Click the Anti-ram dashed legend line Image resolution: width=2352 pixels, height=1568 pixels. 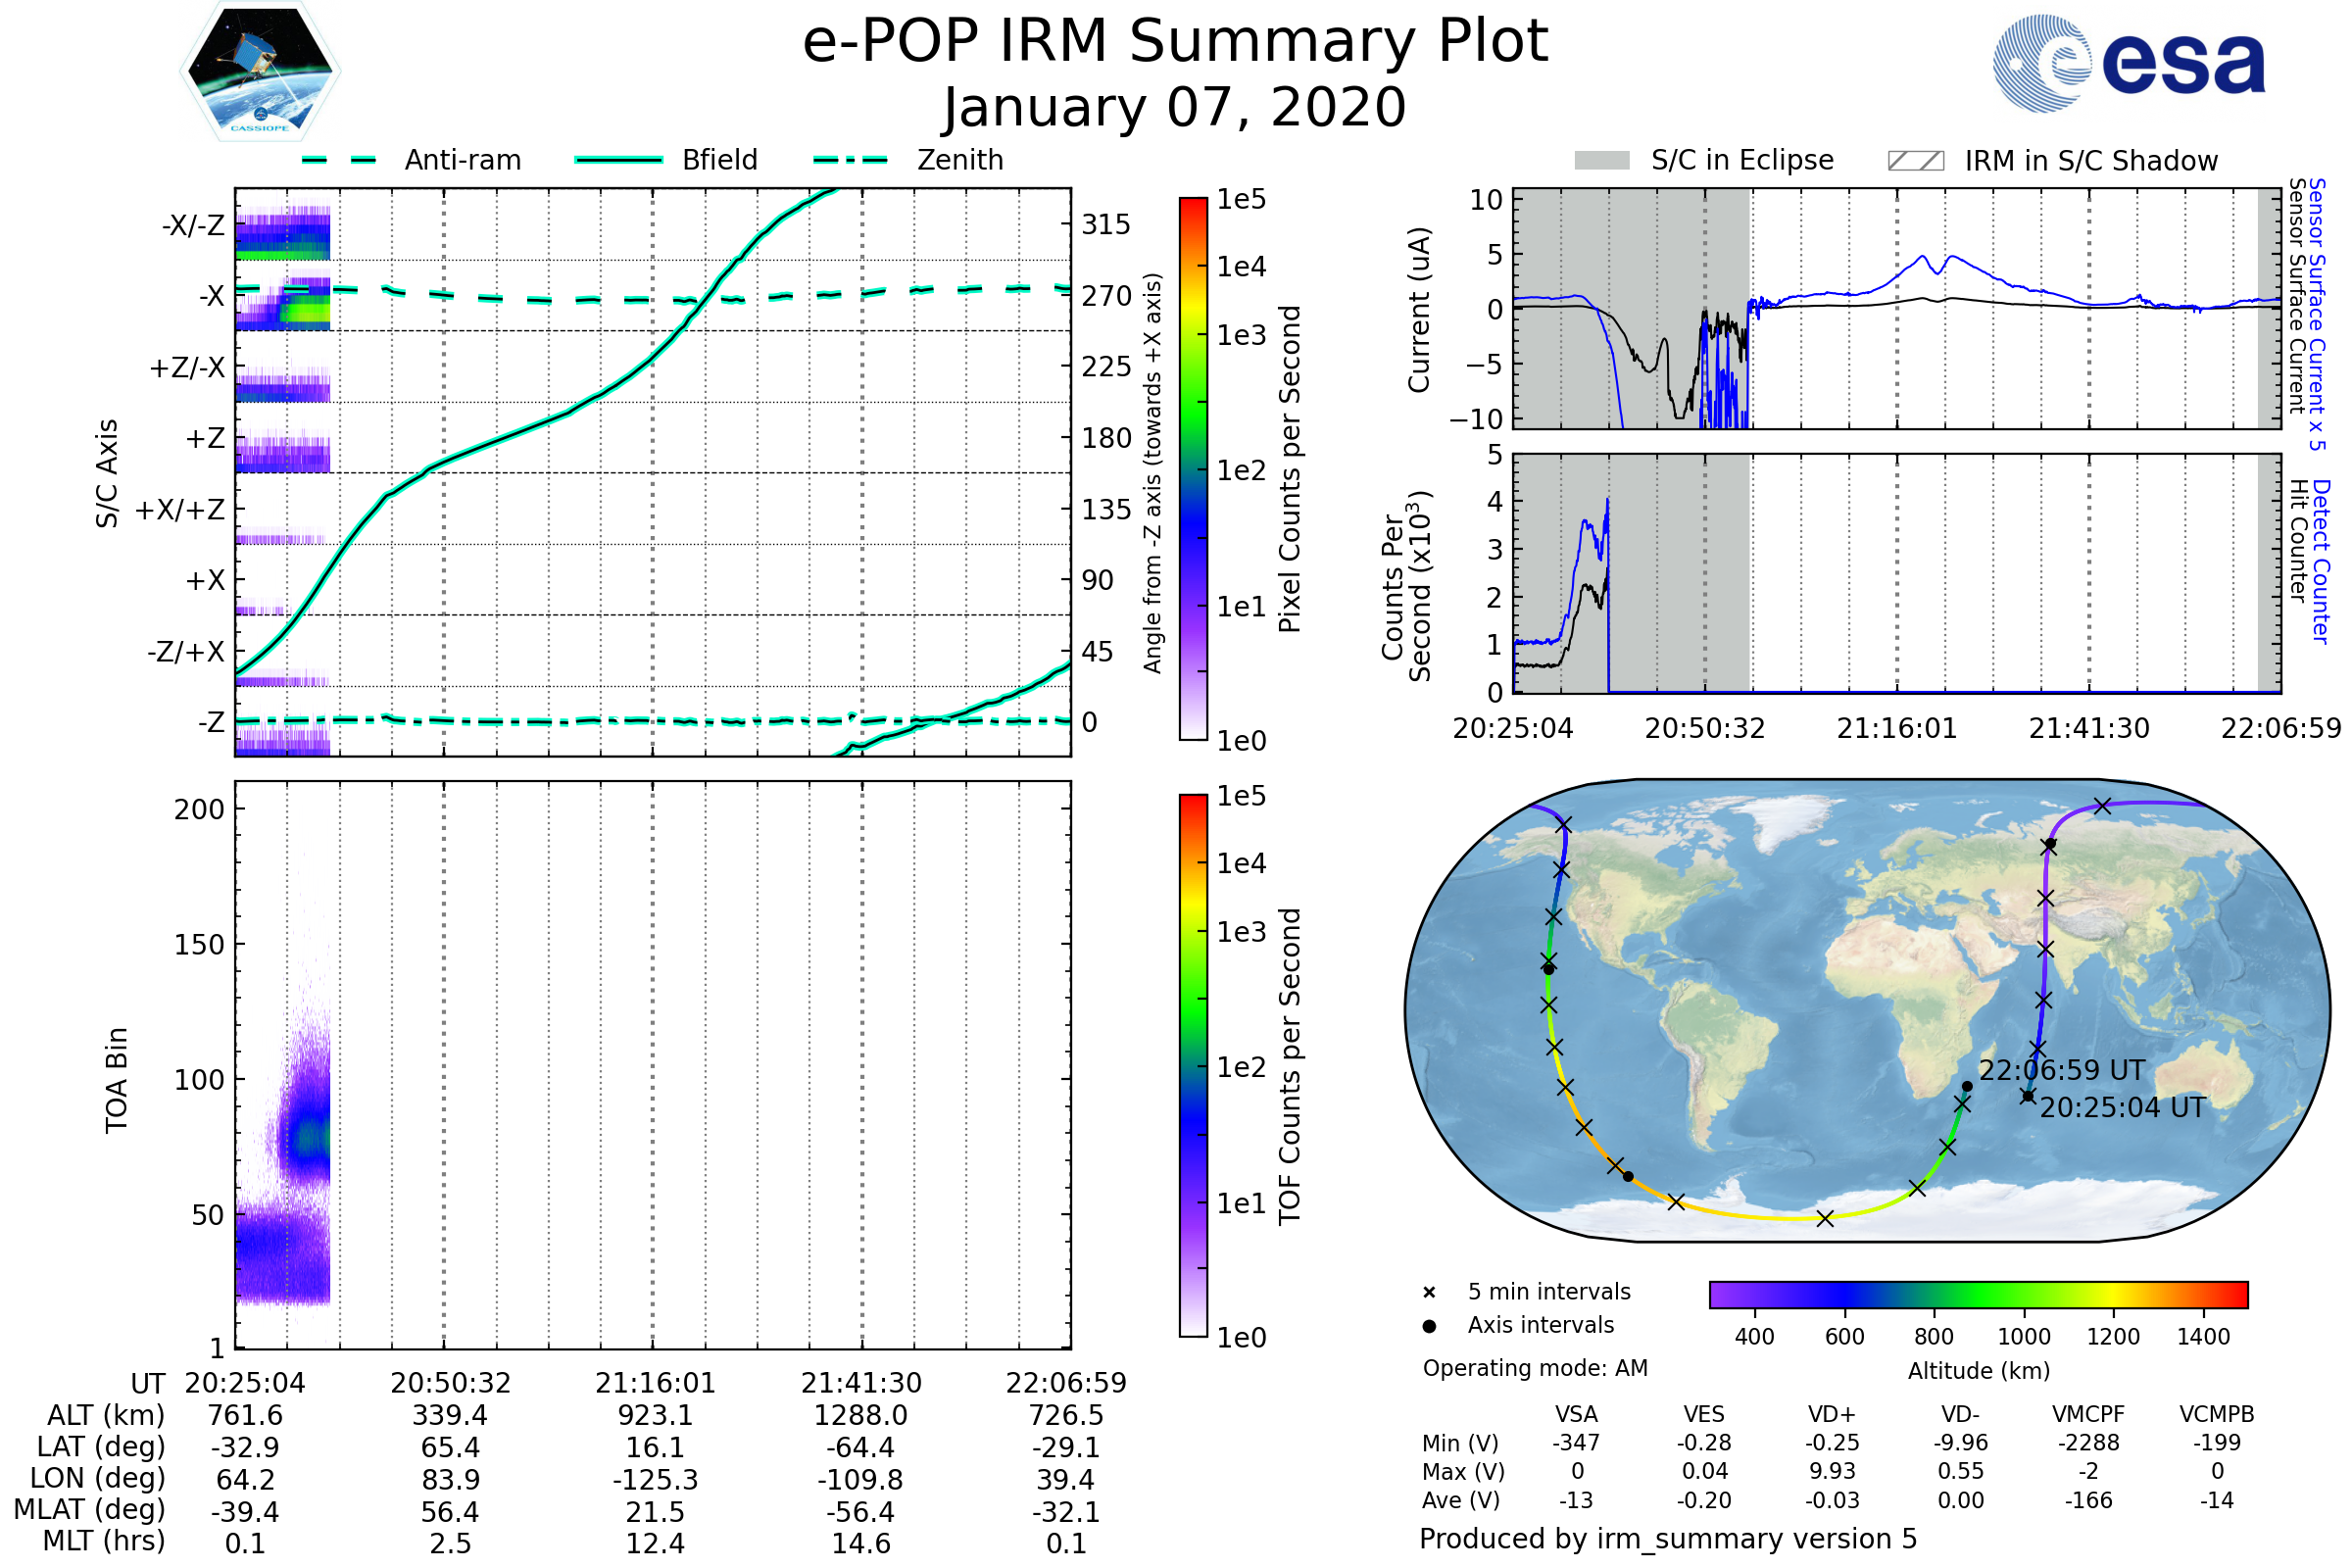[x=339, y=160]
